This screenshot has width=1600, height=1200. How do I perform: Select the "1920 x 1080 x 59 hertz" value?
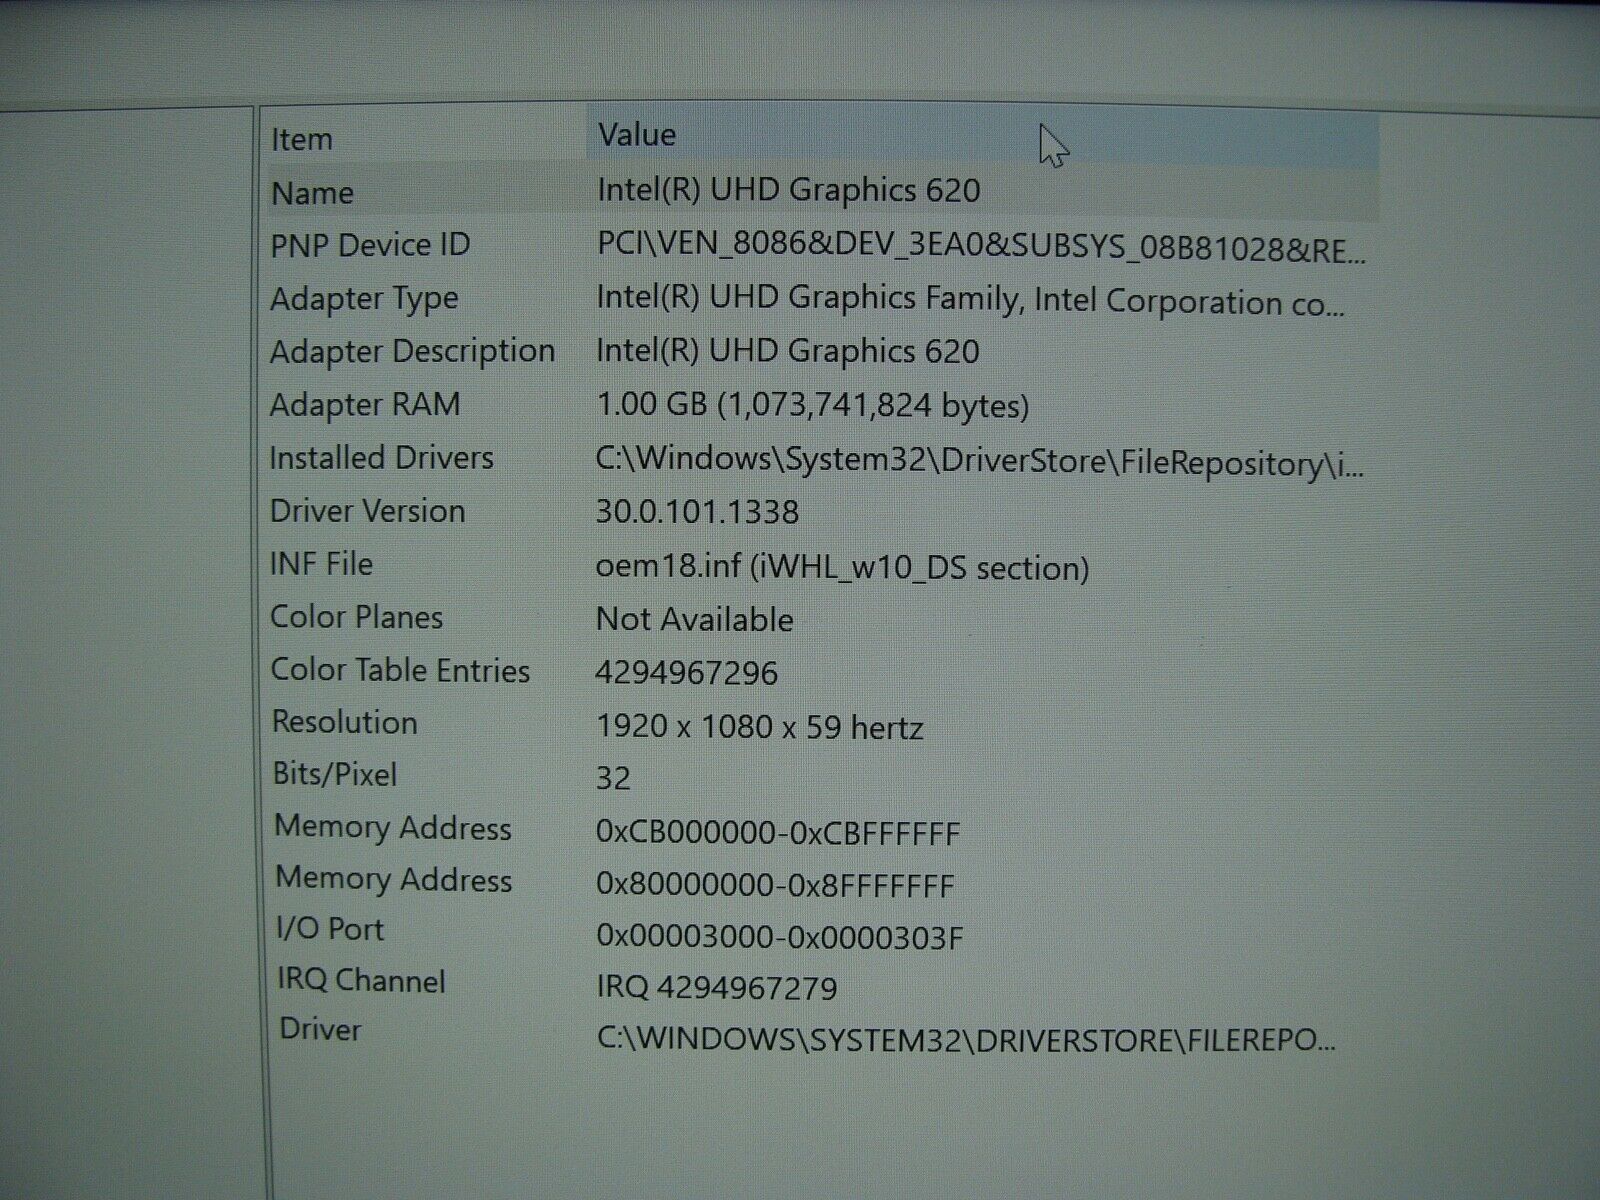pyautogui.click(x=759, y=726)
